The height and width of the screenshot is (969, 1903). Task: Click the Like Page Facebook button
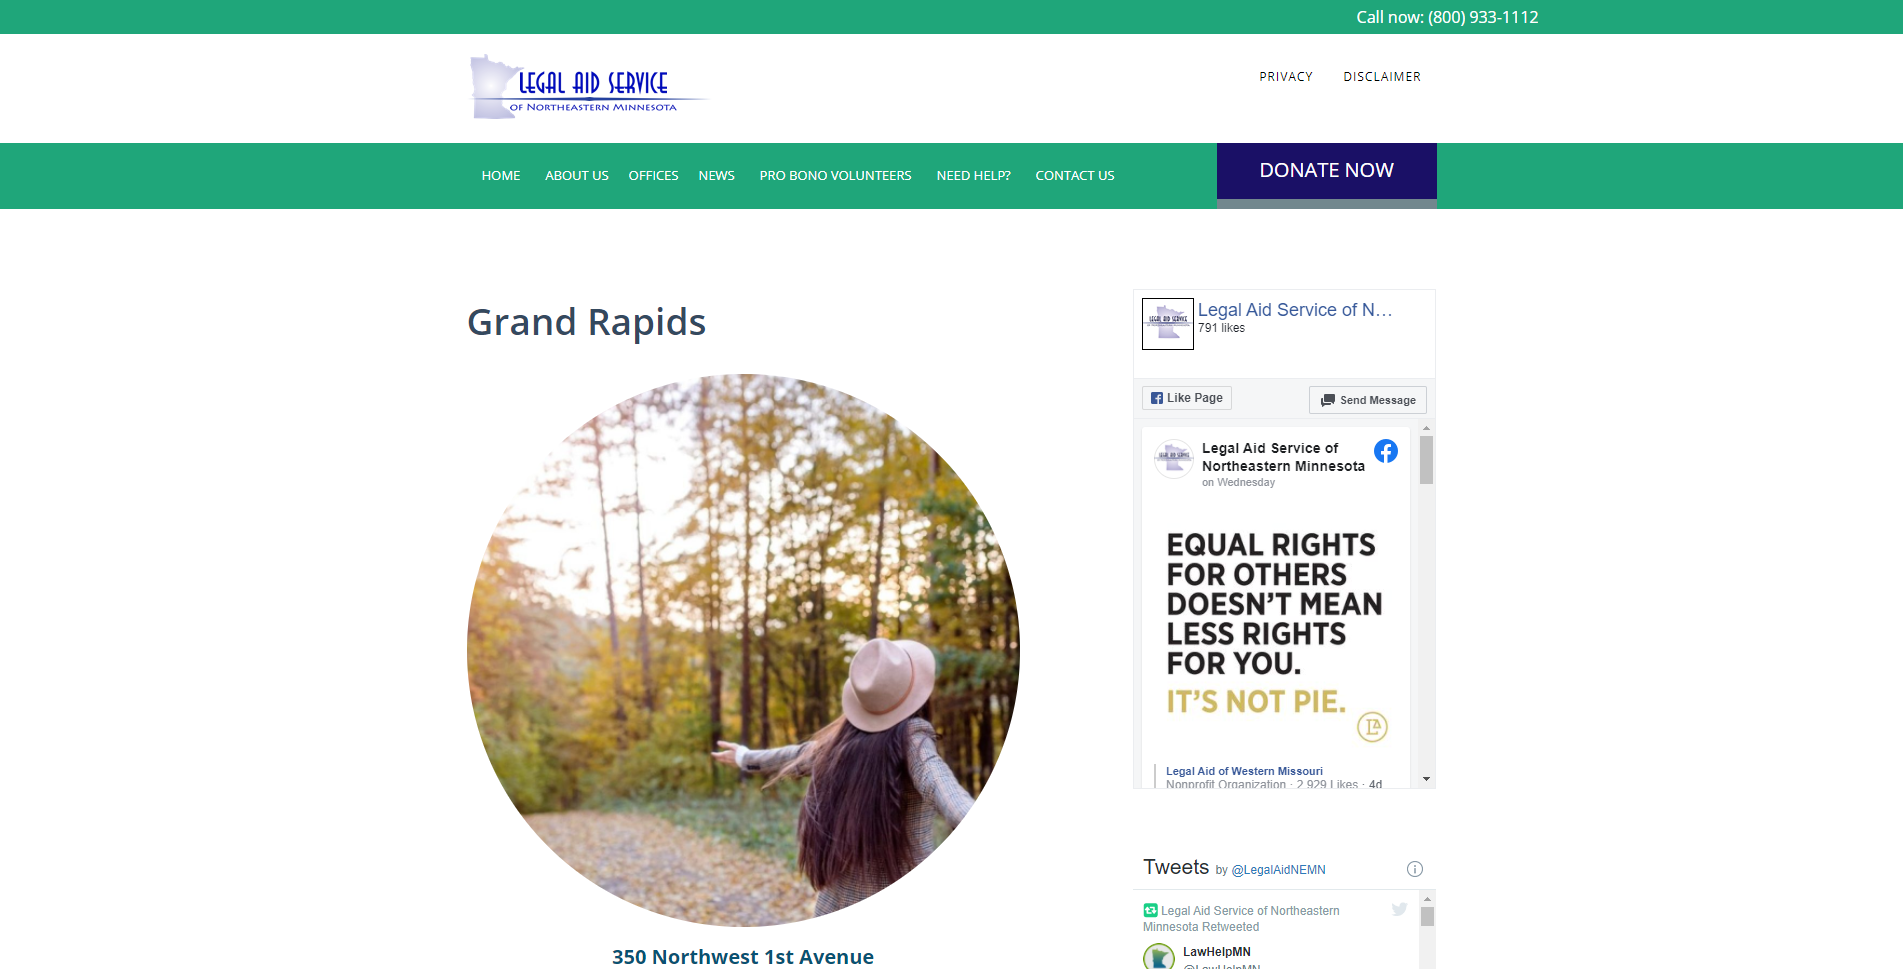point(1186,398)
